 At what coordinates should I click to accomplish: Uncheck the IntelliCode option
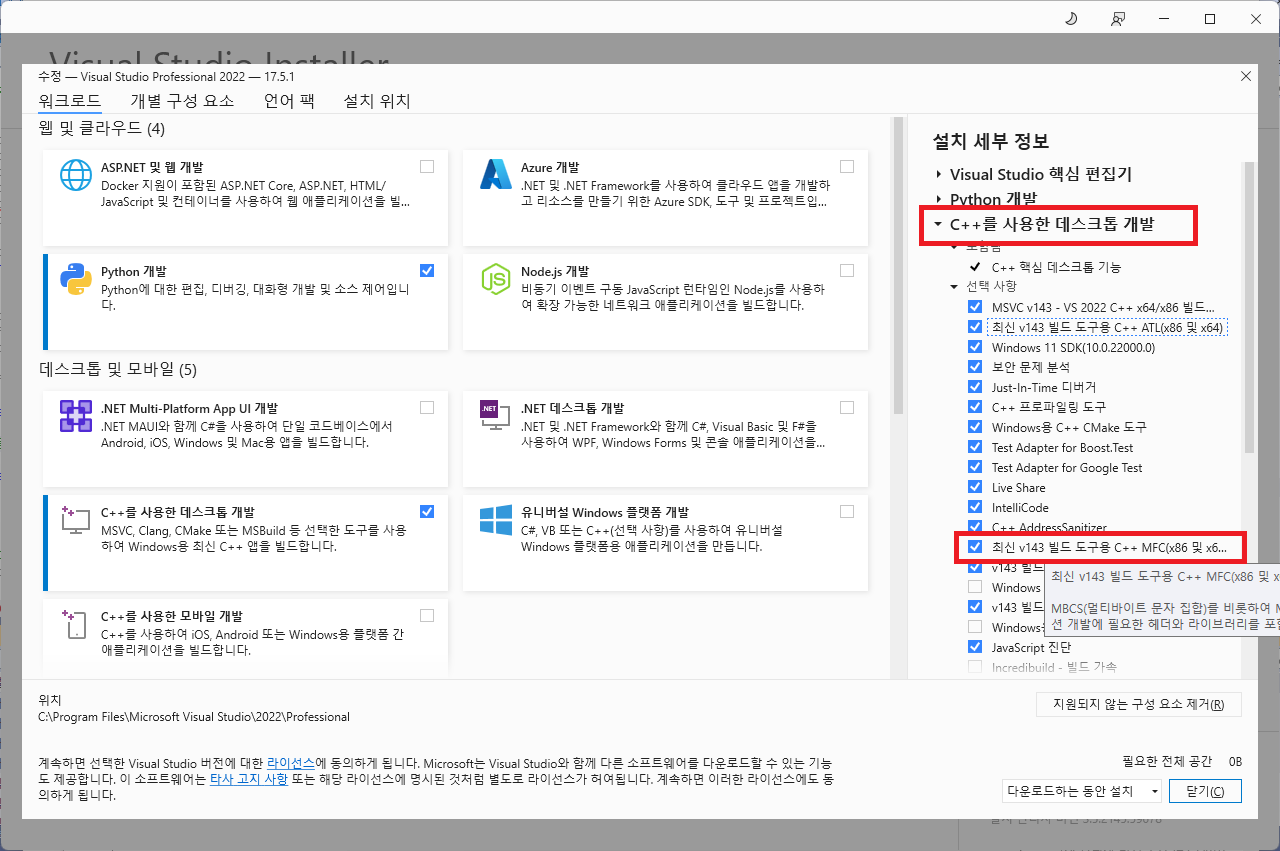975,507
